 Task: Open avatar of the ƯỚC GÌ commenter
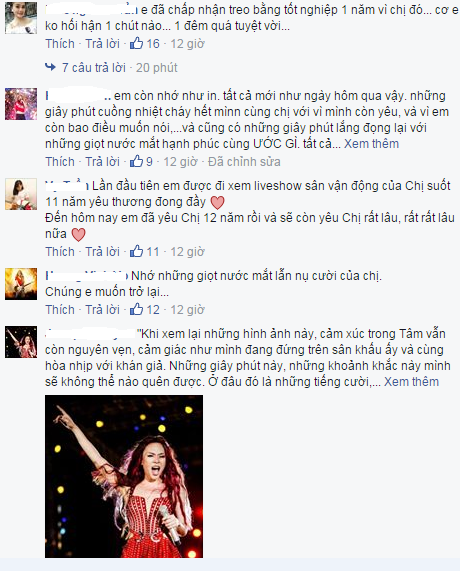click(21, 104)
